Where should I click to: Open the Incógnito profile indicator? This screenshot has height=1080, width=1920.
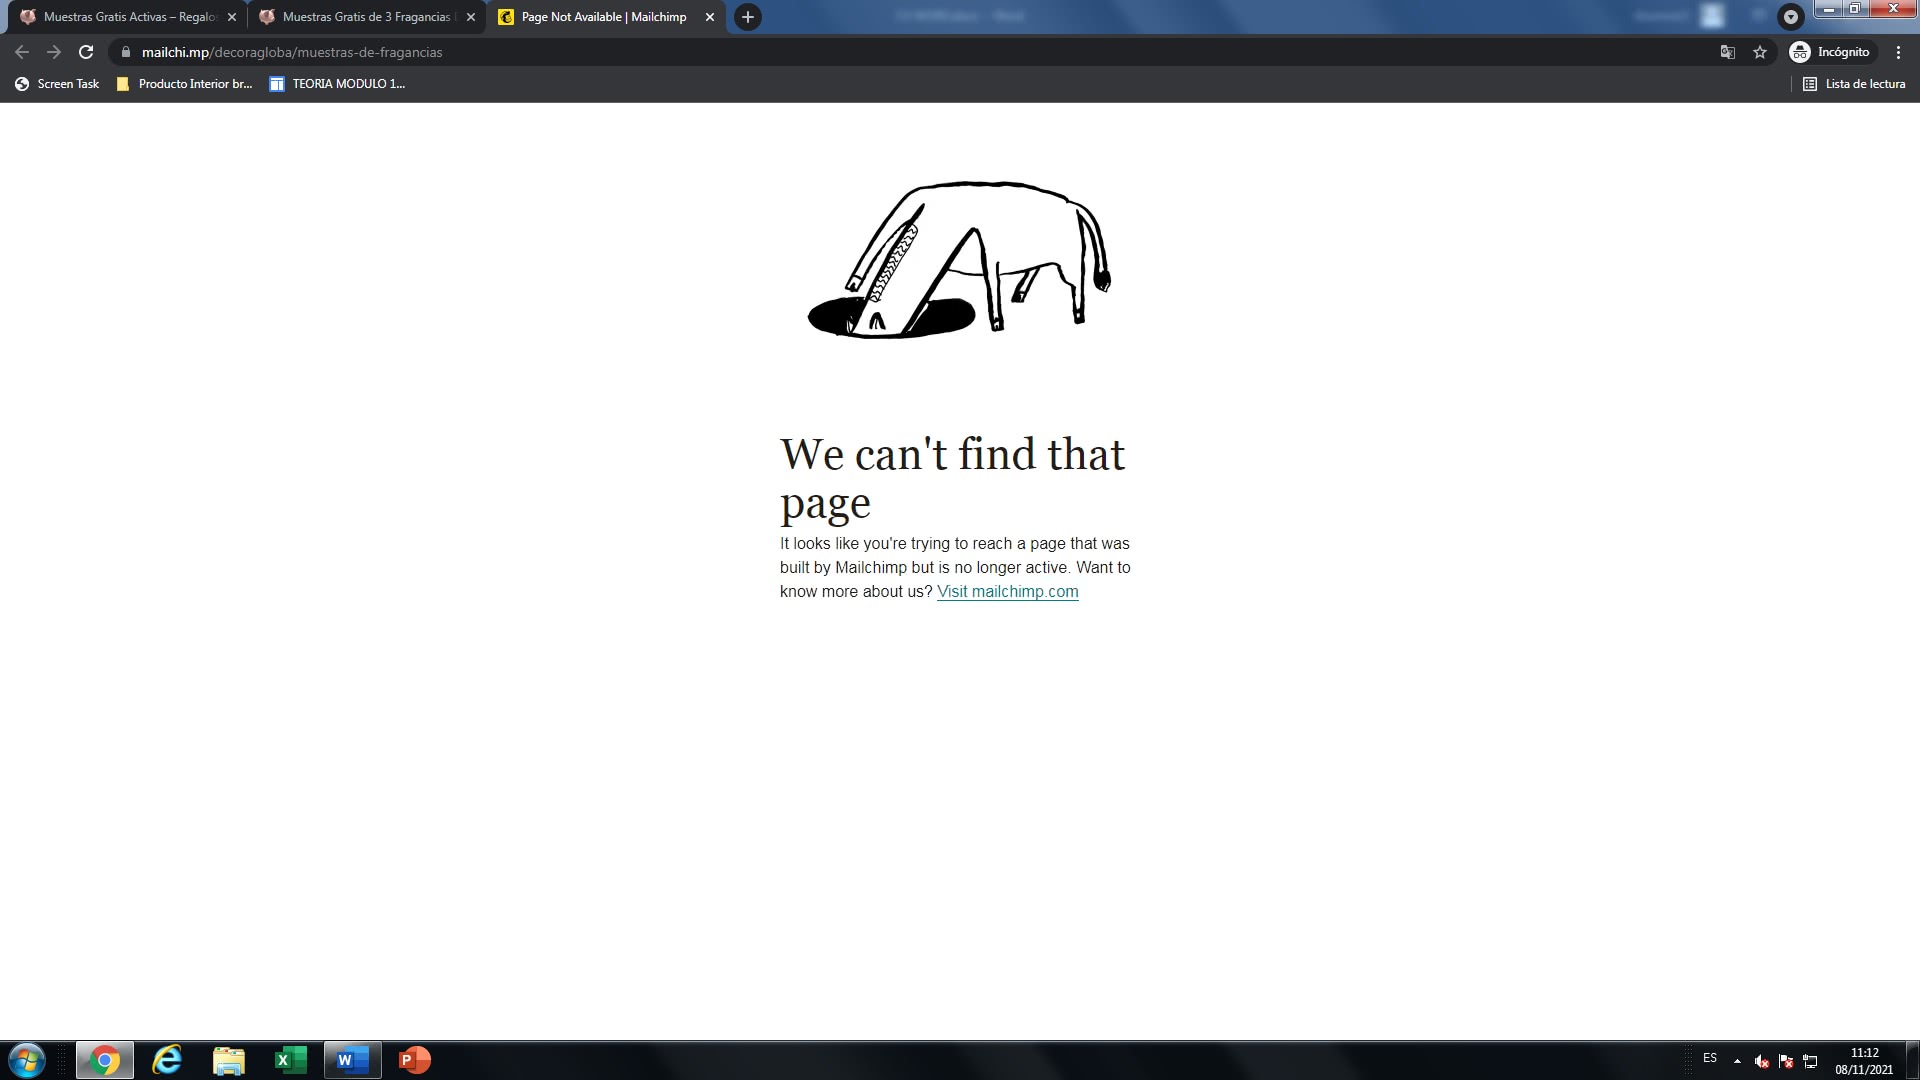pos(1830,52)
